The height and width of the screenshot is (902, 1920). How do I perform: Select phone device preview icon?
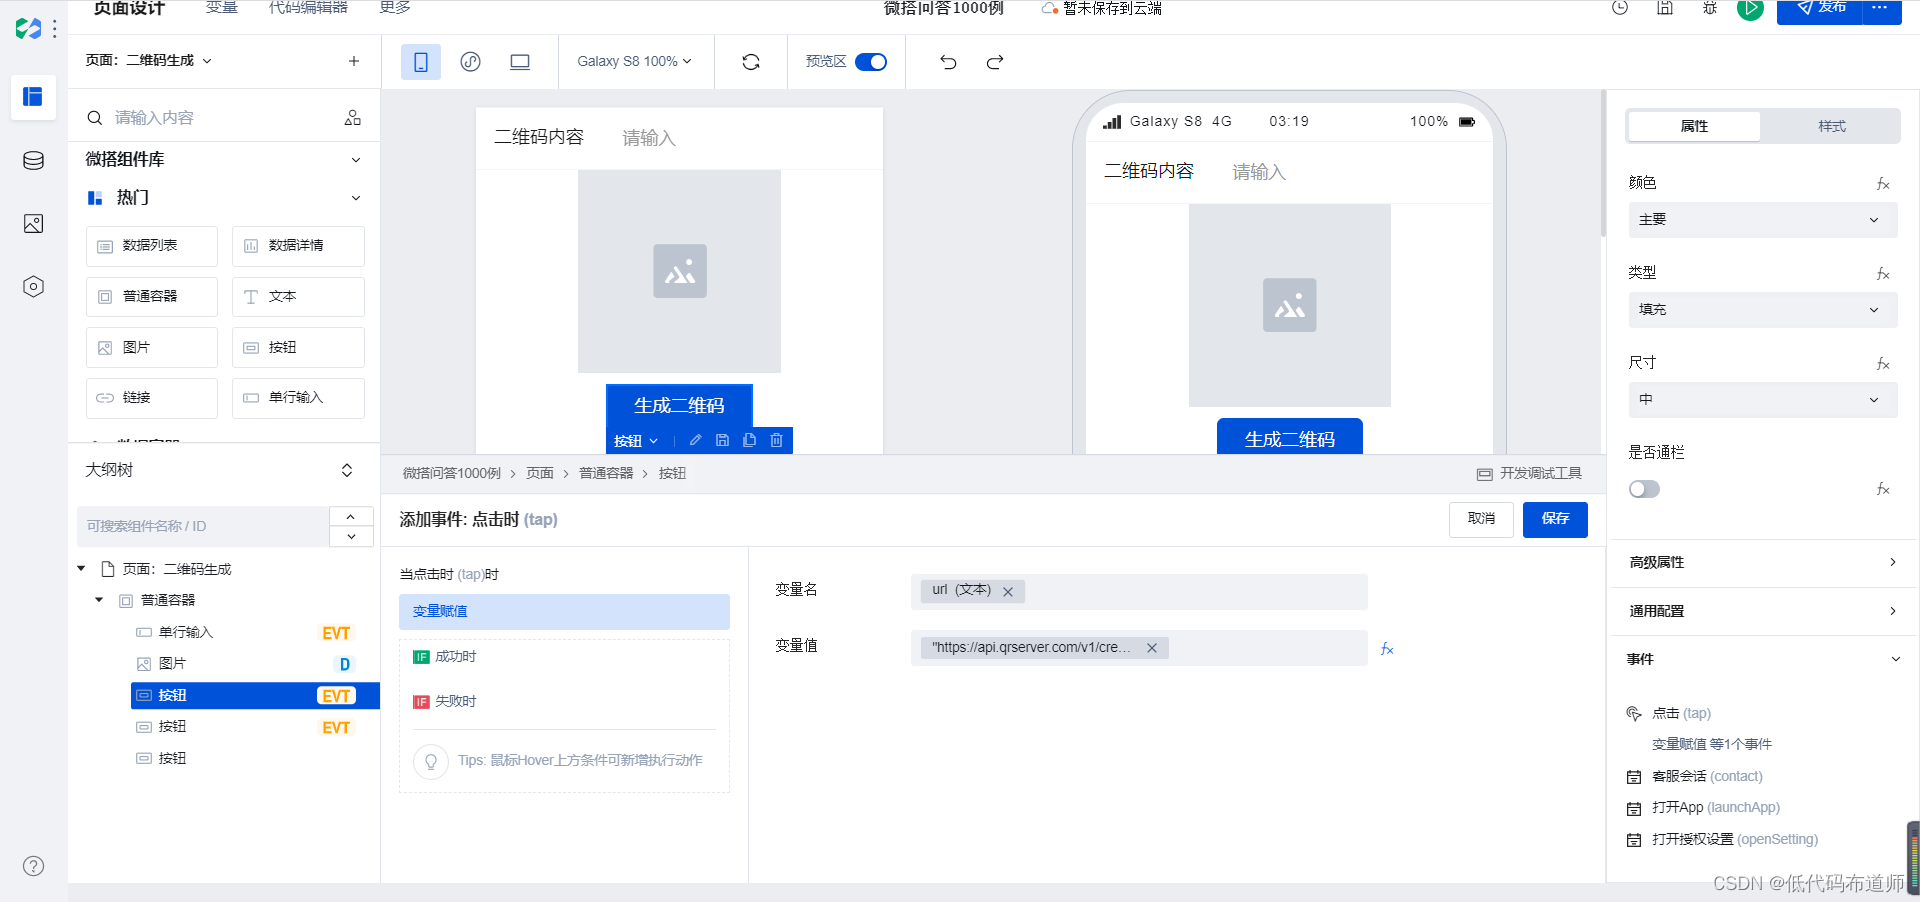tap(421, 62)
